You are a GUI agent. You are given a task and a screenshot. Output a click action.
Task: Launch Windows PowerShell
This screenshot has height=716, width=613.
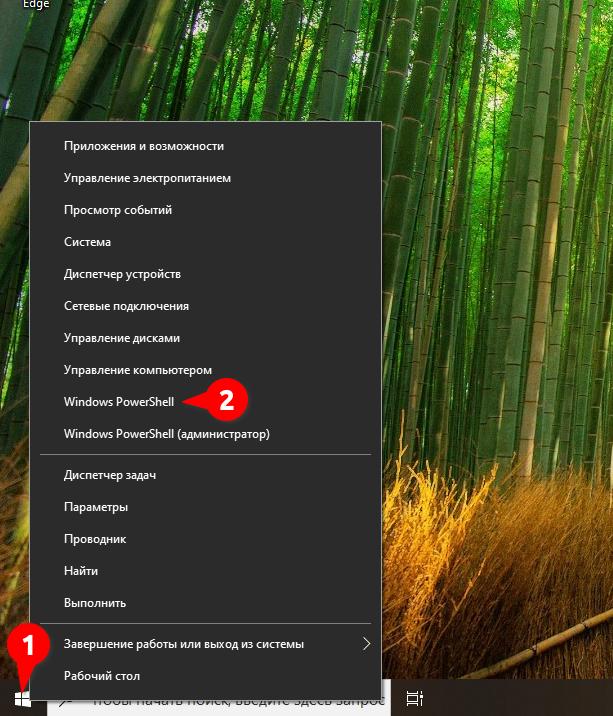pyautogui.click(x=206, y=402)
